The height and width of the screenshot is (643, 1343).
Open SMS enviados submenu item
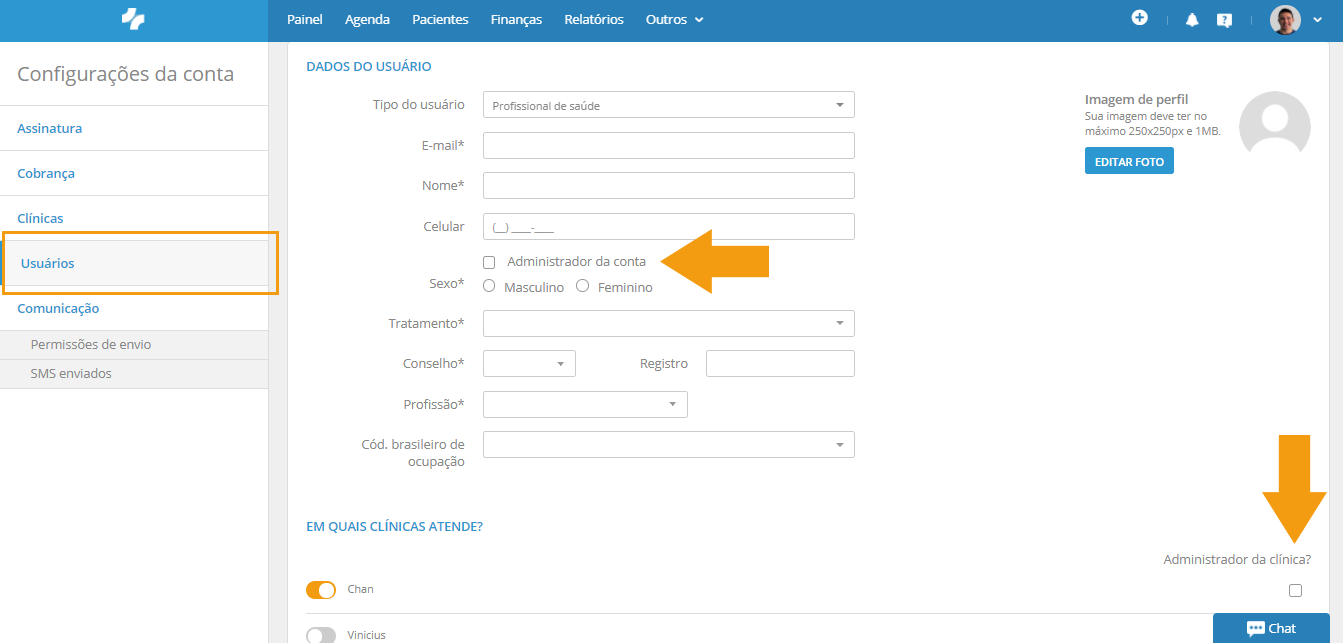pos(134,373)
